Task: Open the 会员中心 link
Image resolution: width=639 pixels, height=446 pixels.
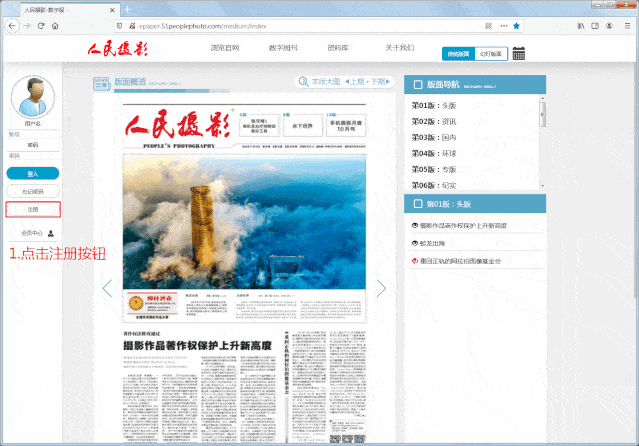Action: (x=32, y=233)
